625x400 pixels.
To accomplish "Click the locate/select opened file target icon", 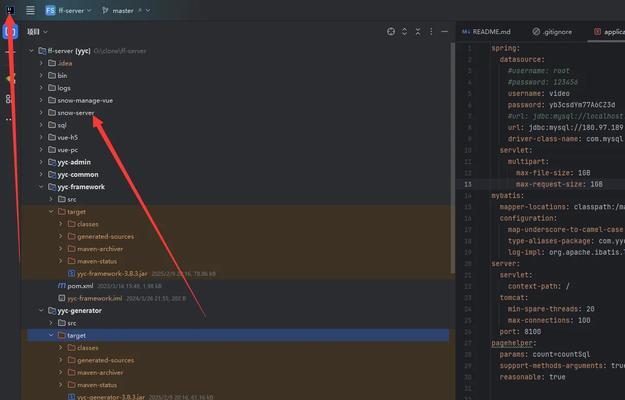I will pos(391,32).
